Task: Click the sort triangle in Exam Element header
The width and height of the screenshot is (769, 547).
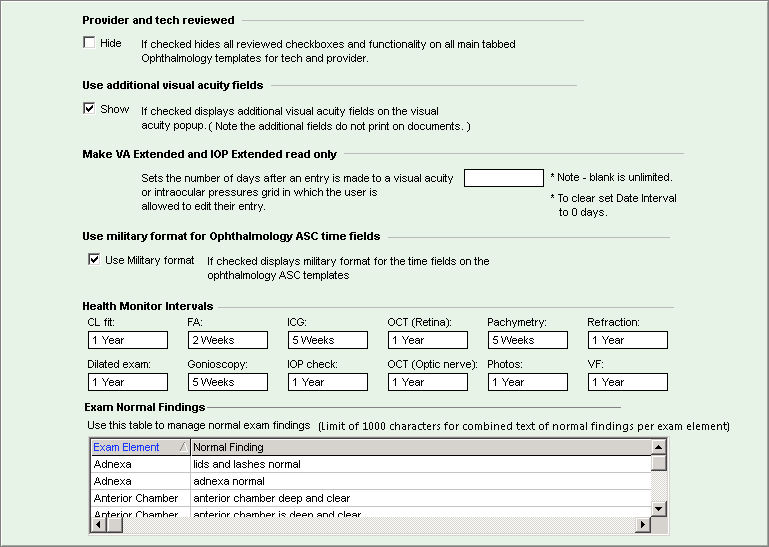Action: 183,447
